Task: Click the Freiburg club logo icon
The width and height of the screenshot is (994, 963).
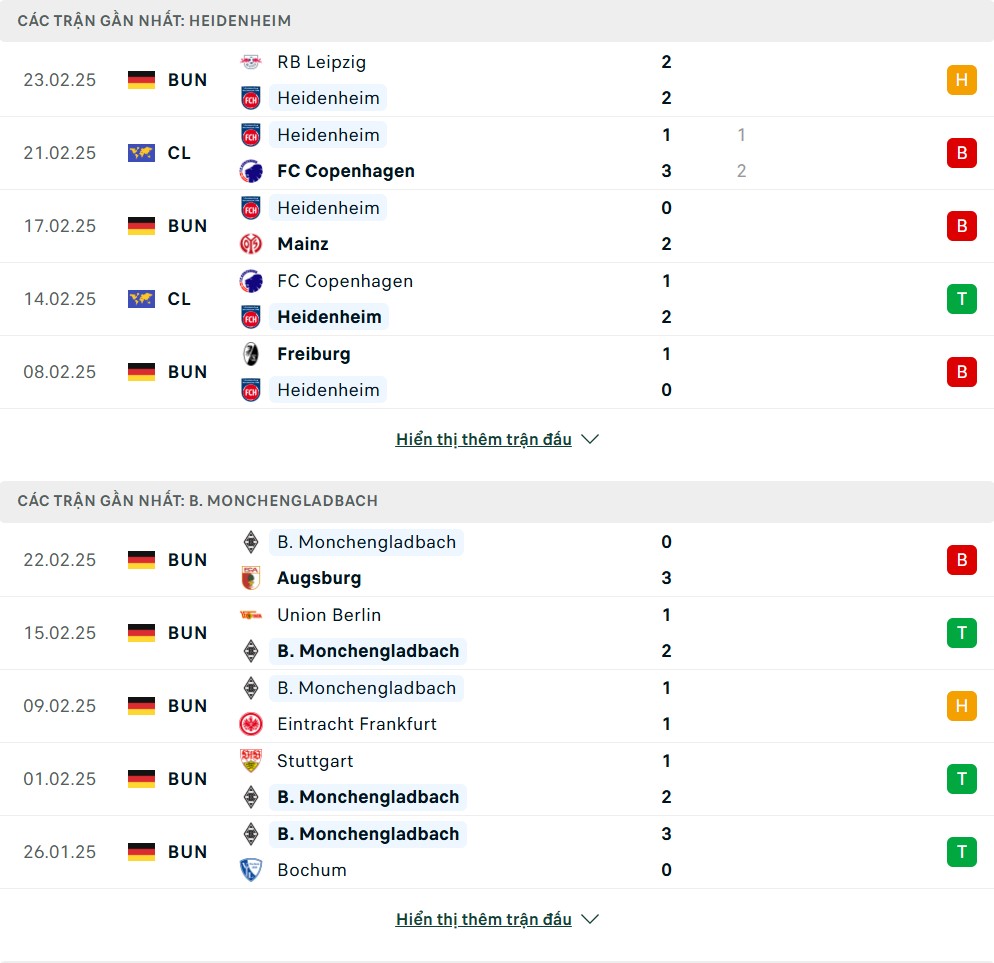Action: click(250, 354)
